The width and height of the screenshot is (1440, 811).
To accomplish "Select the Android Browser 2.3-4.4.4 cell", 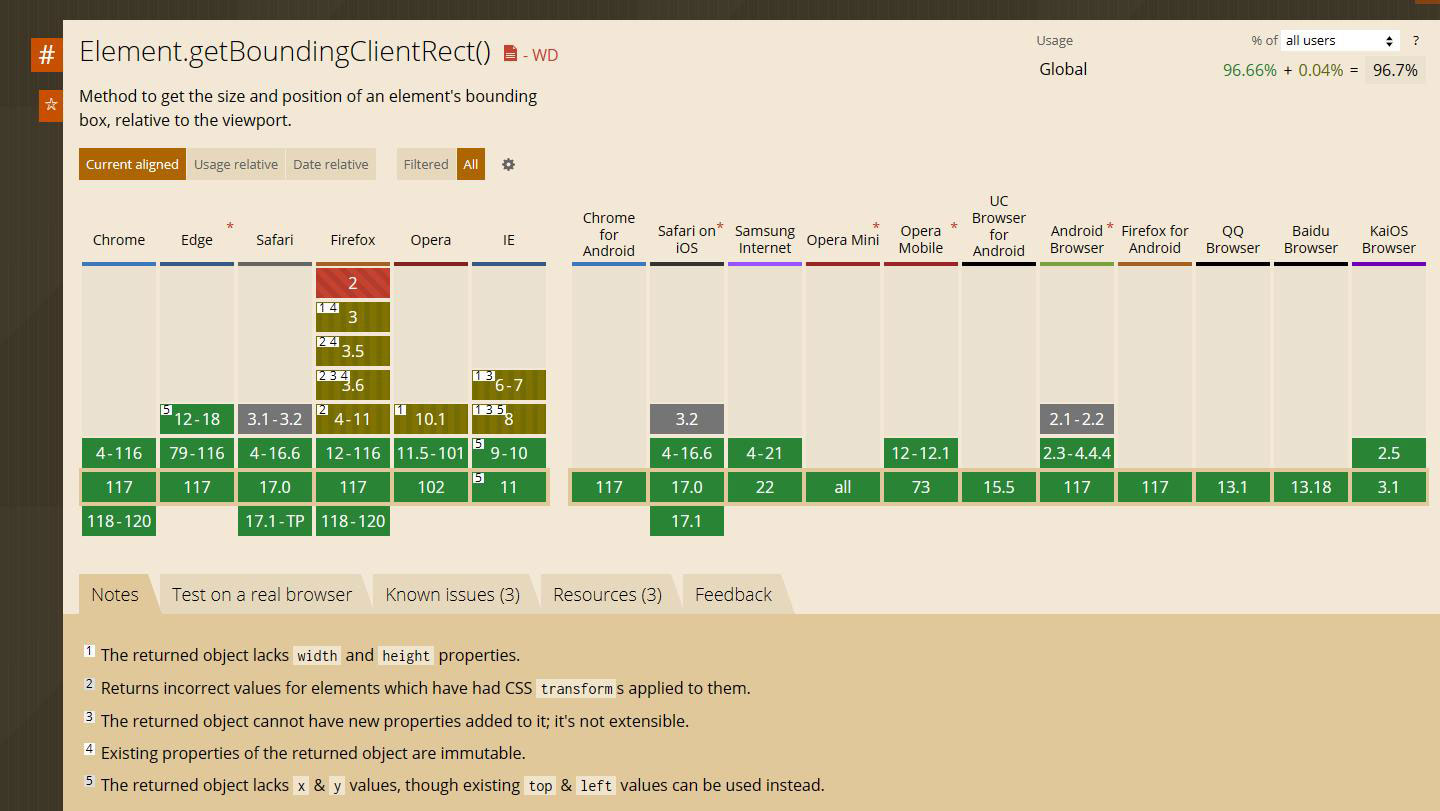I will pos(1077,453).
